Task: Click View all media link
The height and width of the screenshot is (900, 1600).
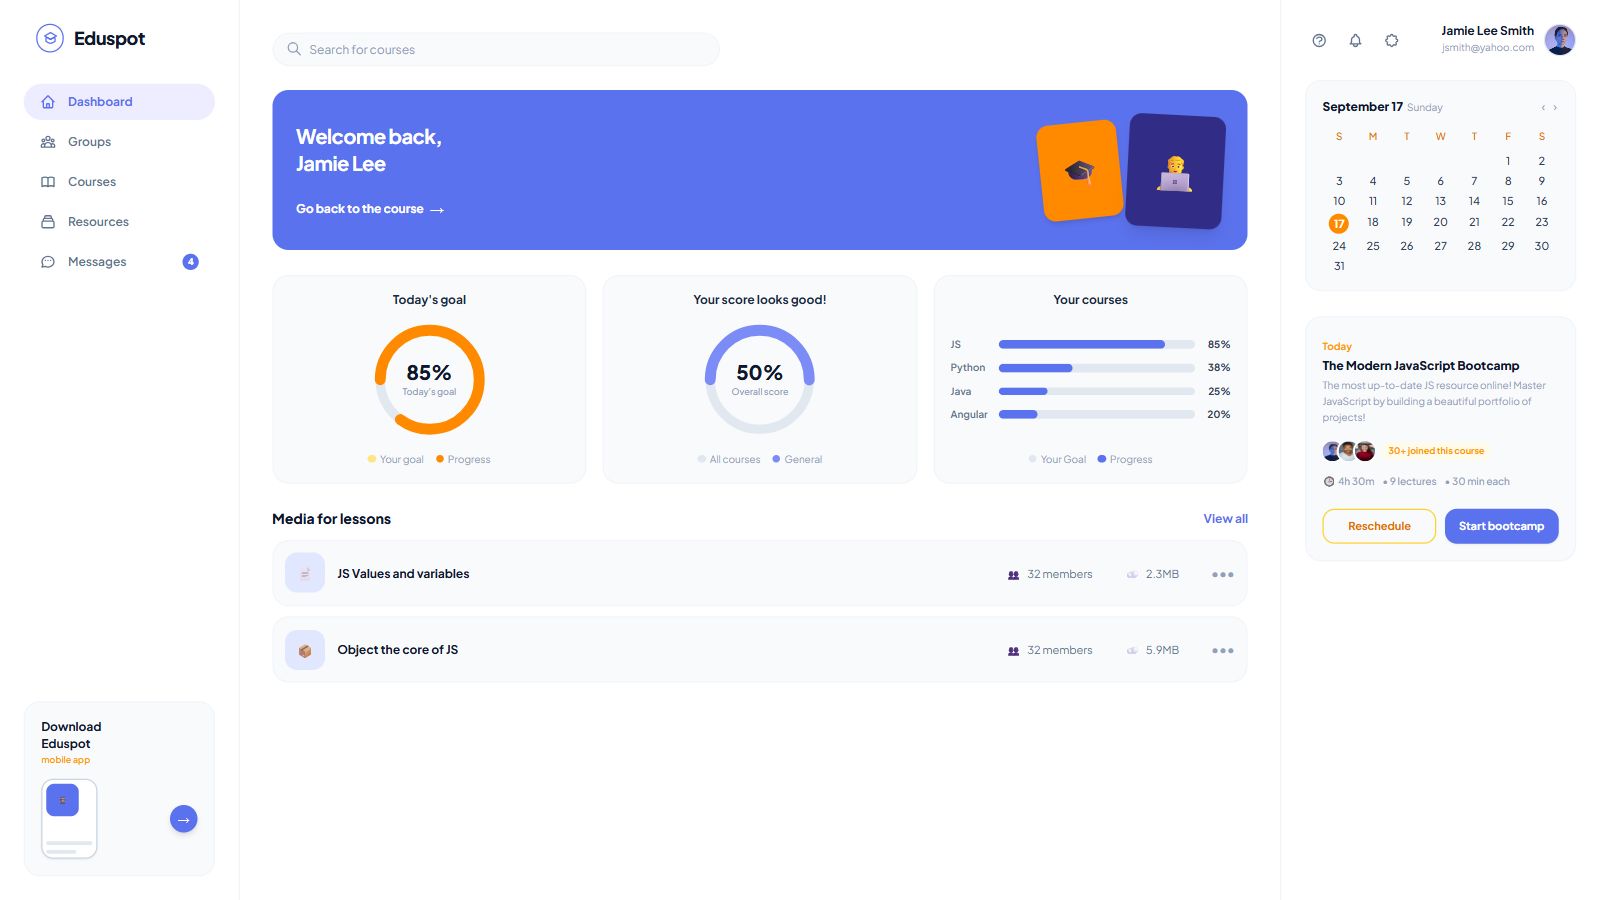Action: pos(1225,519)
